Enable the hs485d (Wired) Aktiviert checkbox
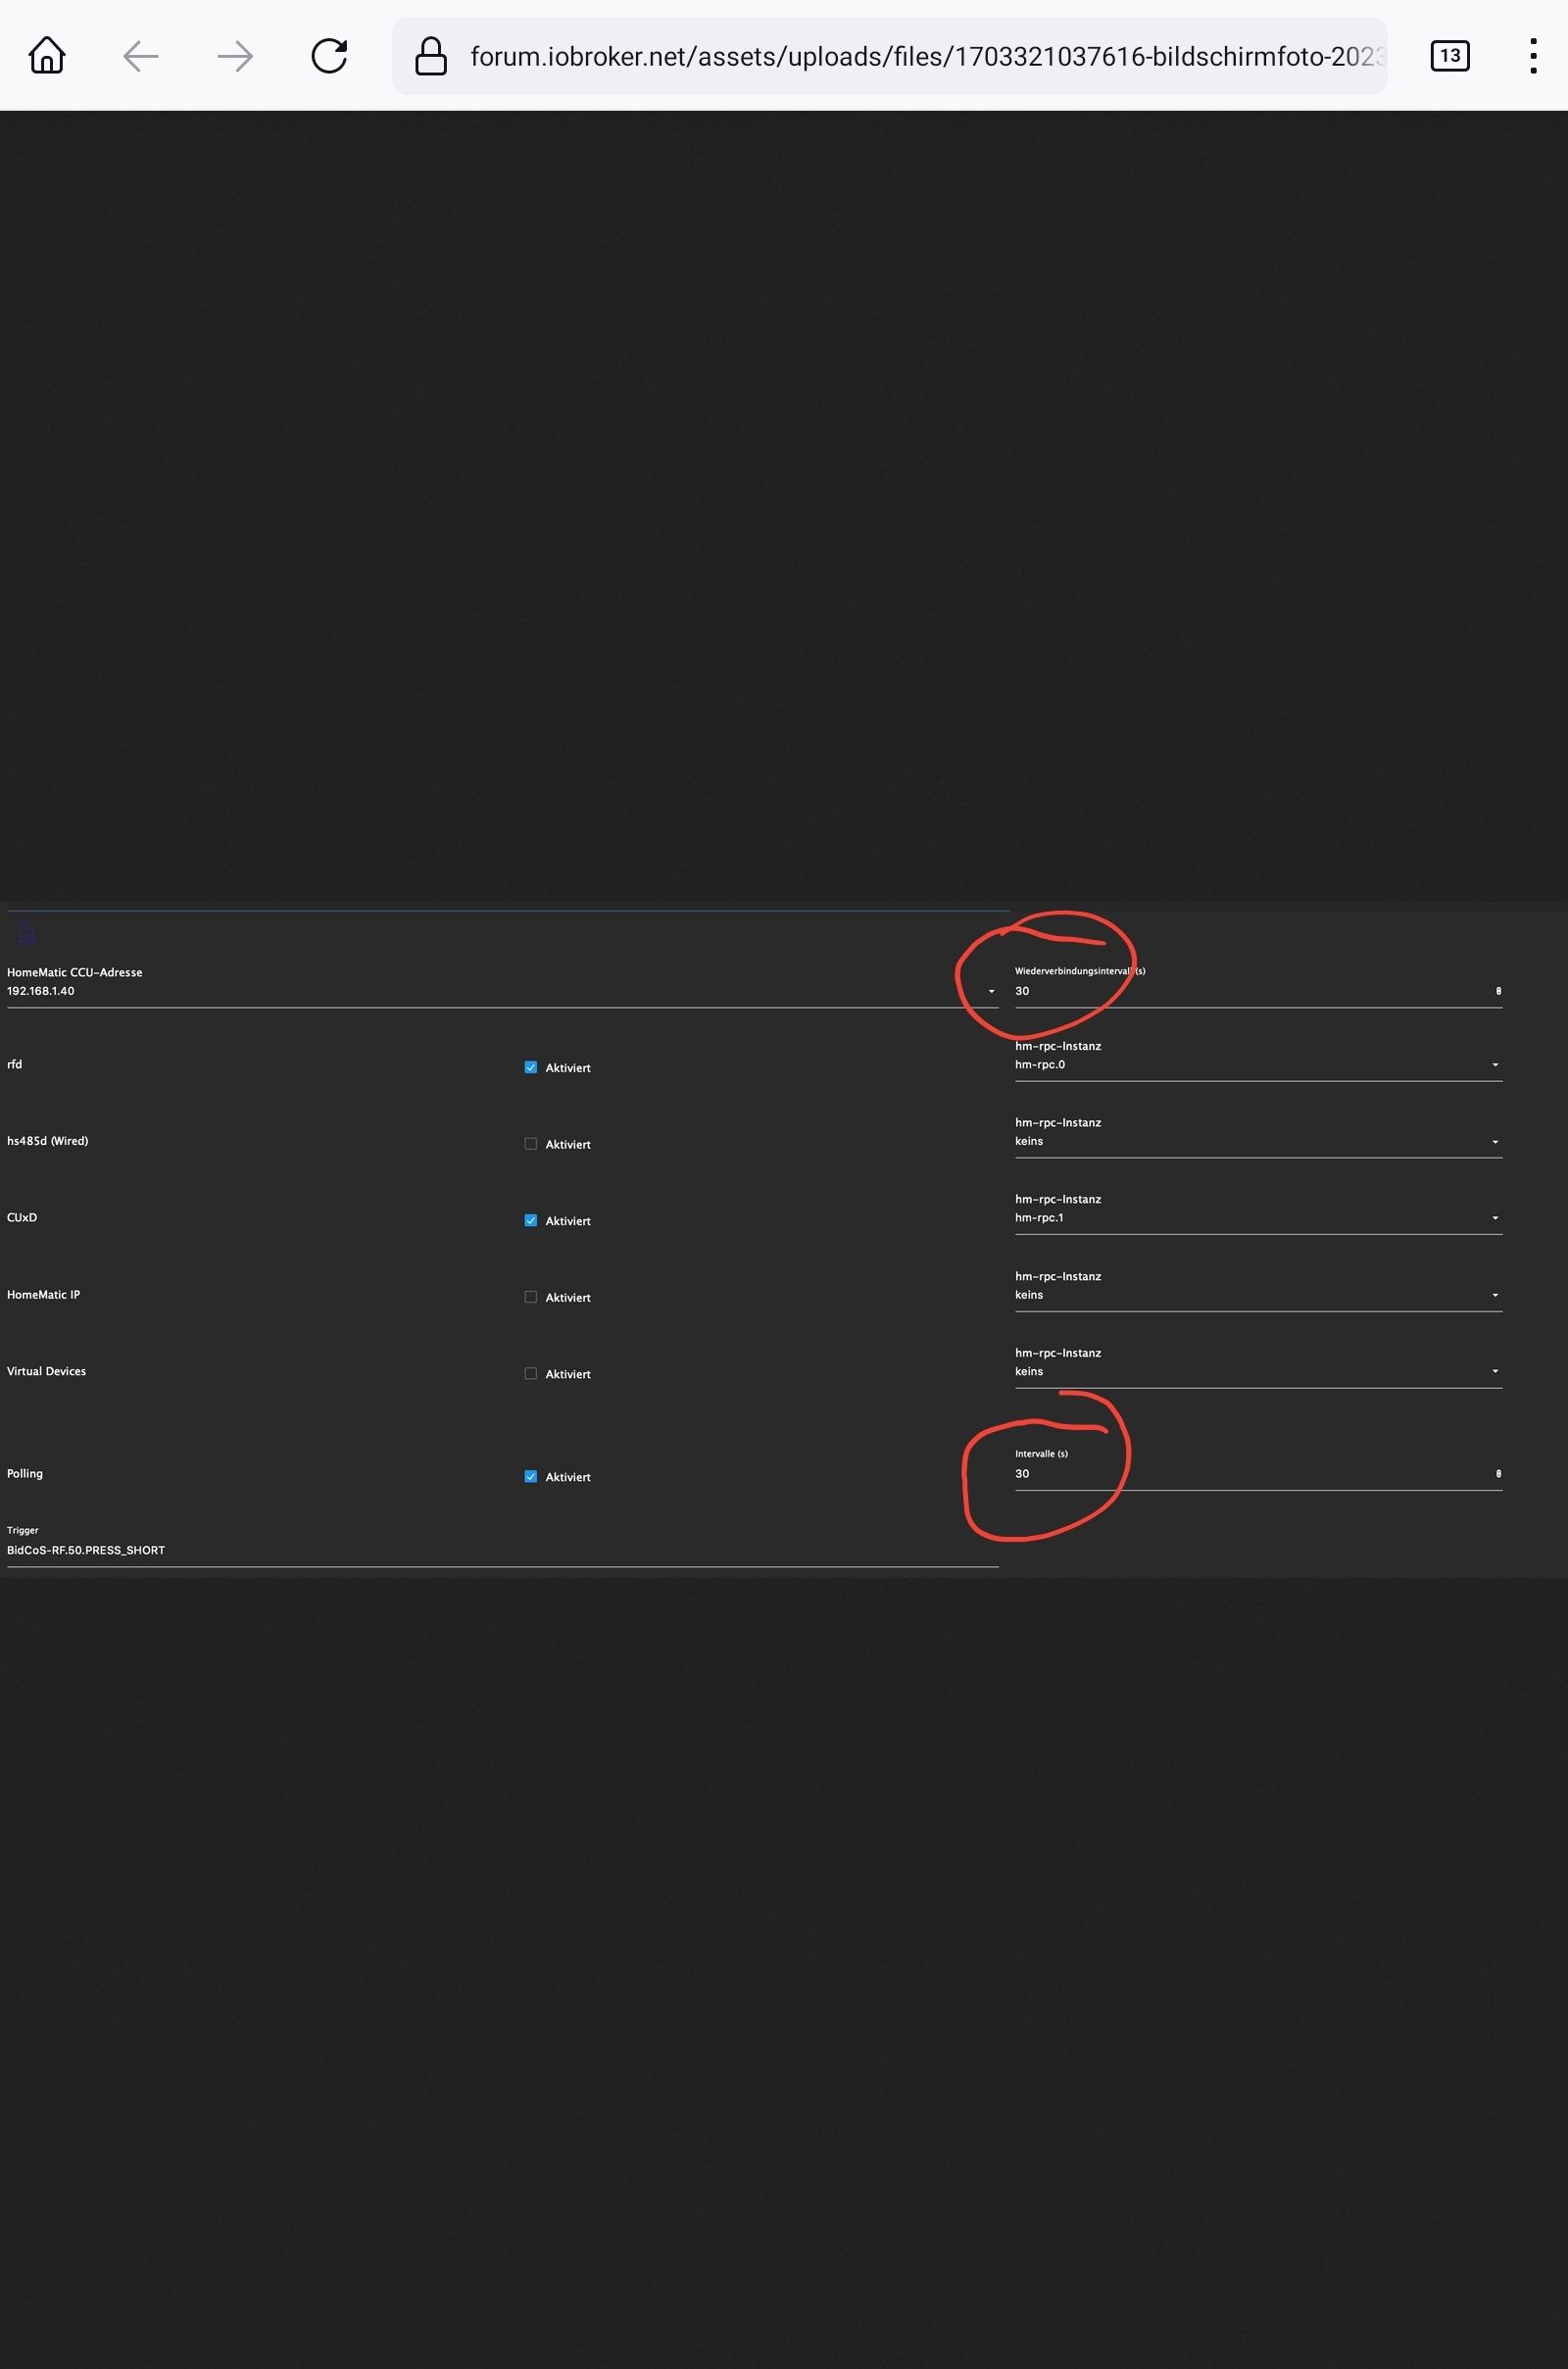The height and width of the screenshot is (2369, 1568). pyautogui.click(x=531, y=1144)
